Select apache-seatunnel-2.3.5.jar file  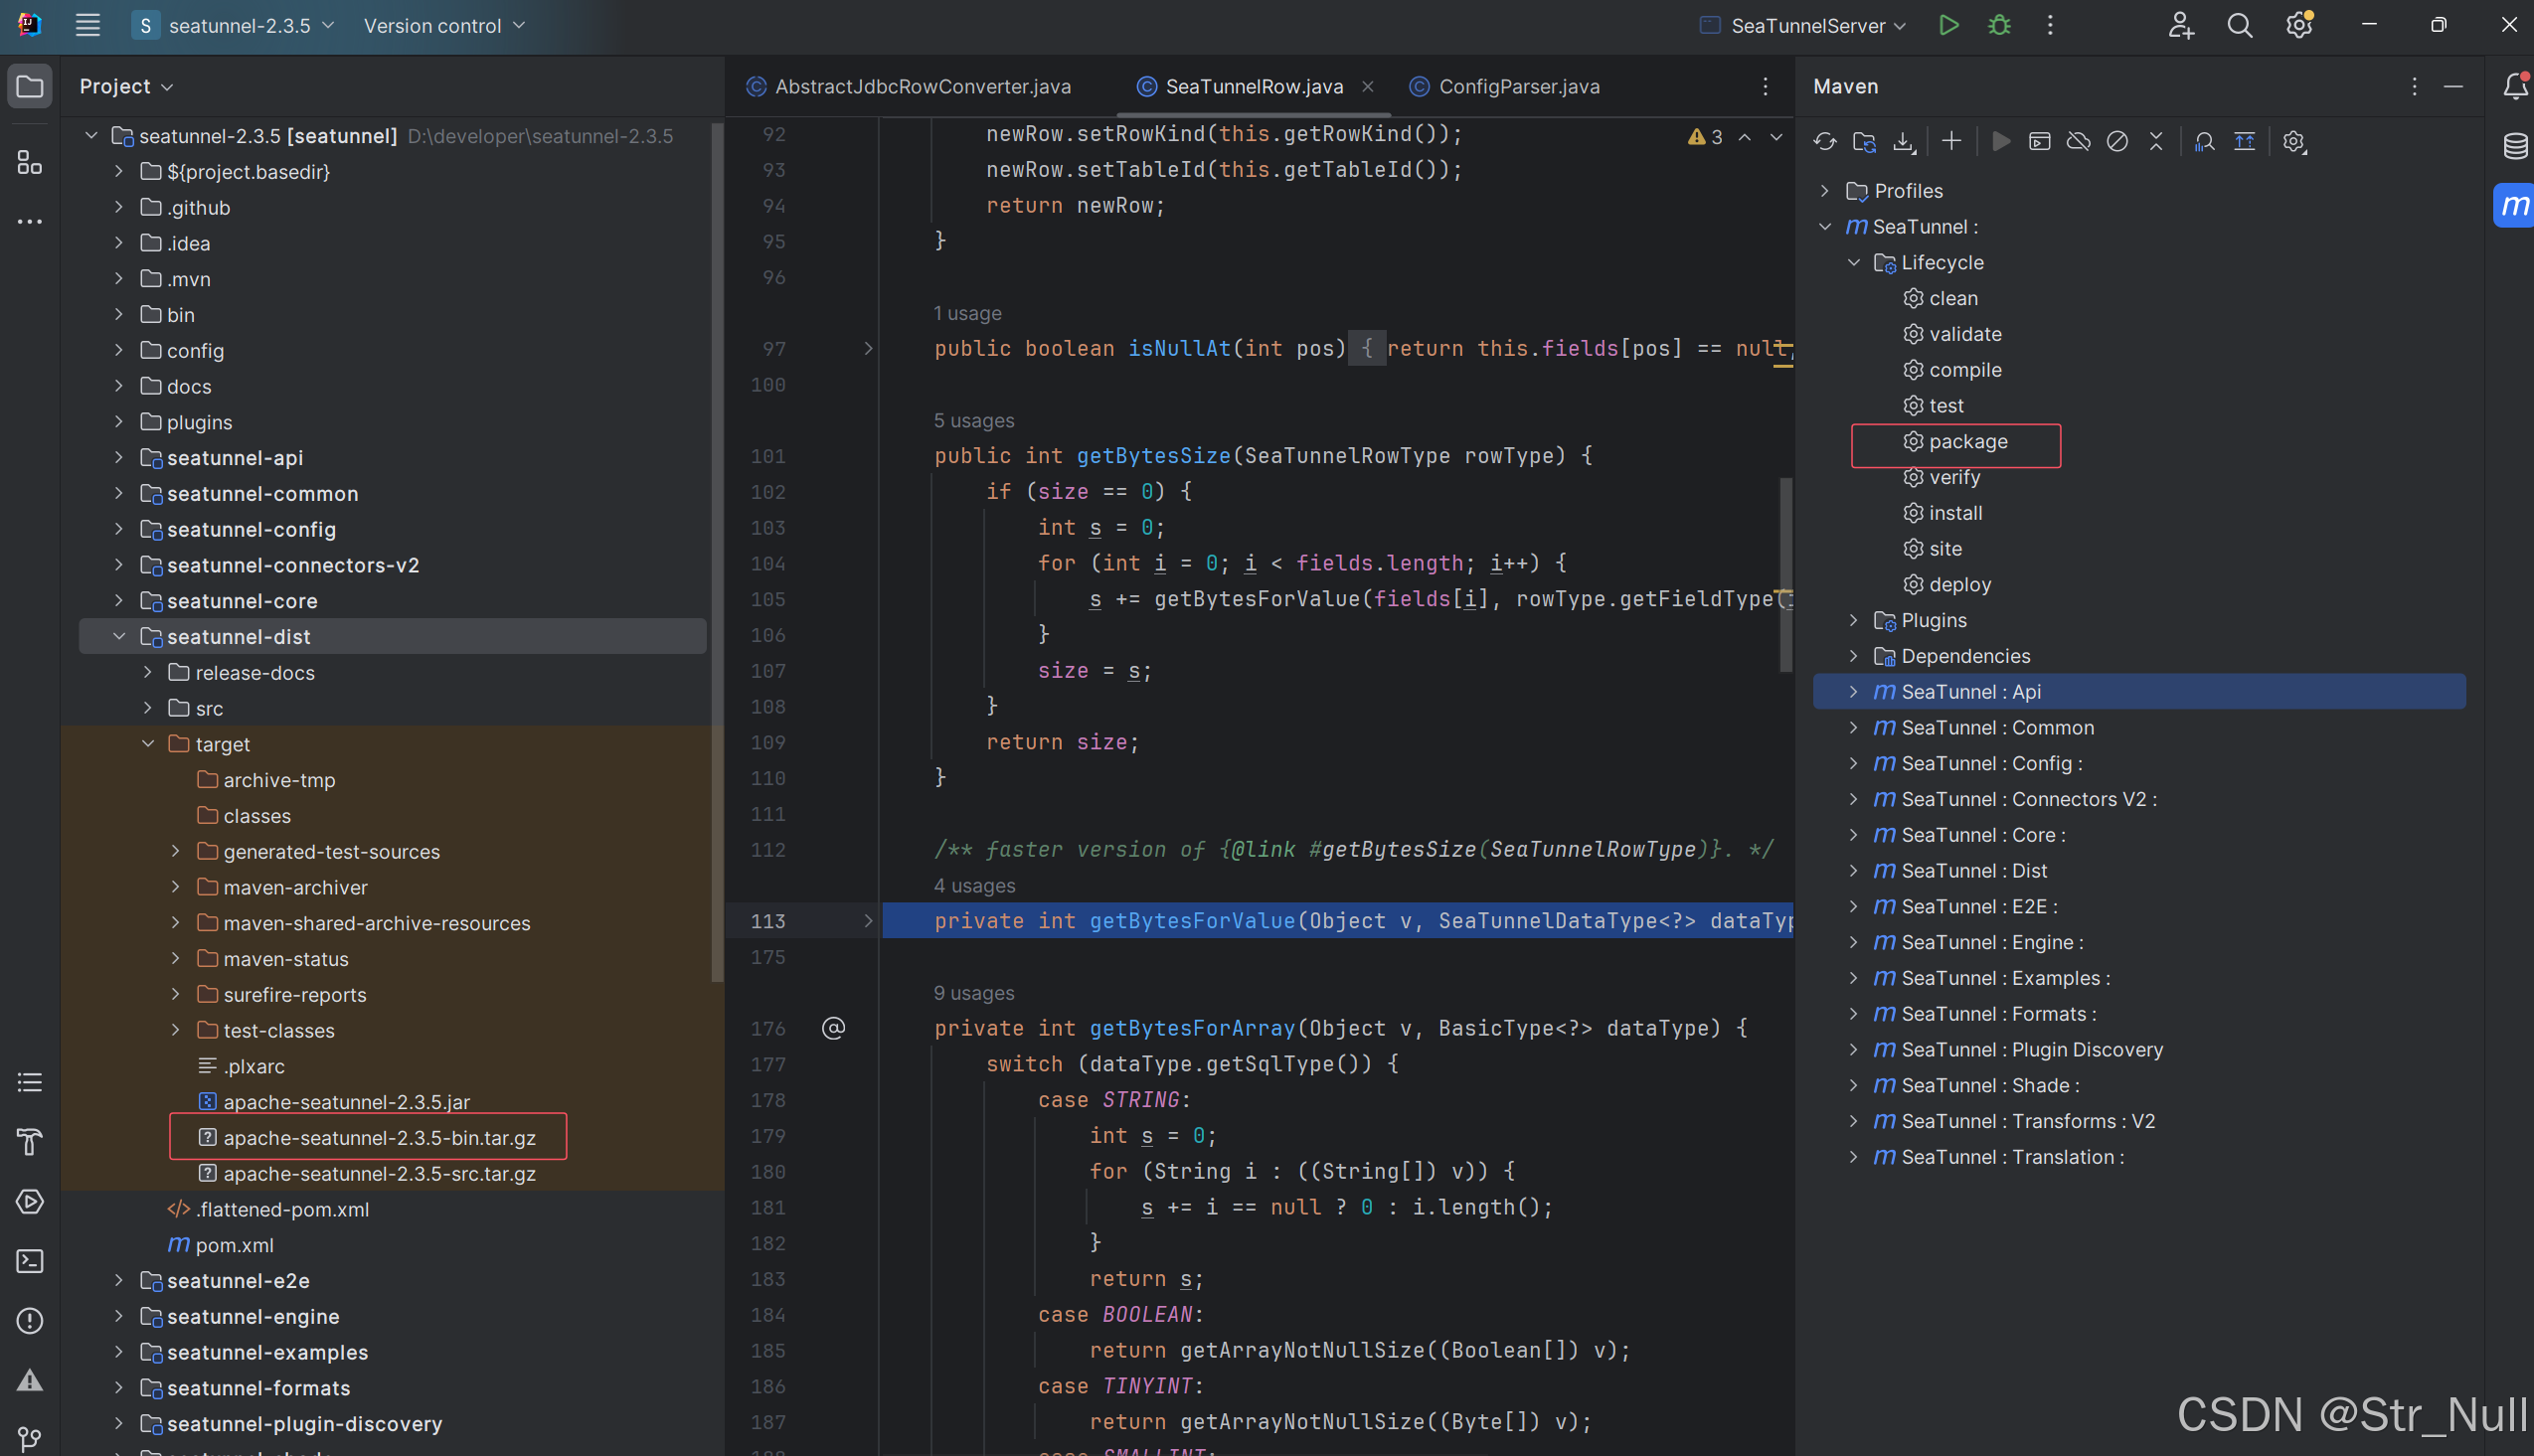tap(334, 1101)
